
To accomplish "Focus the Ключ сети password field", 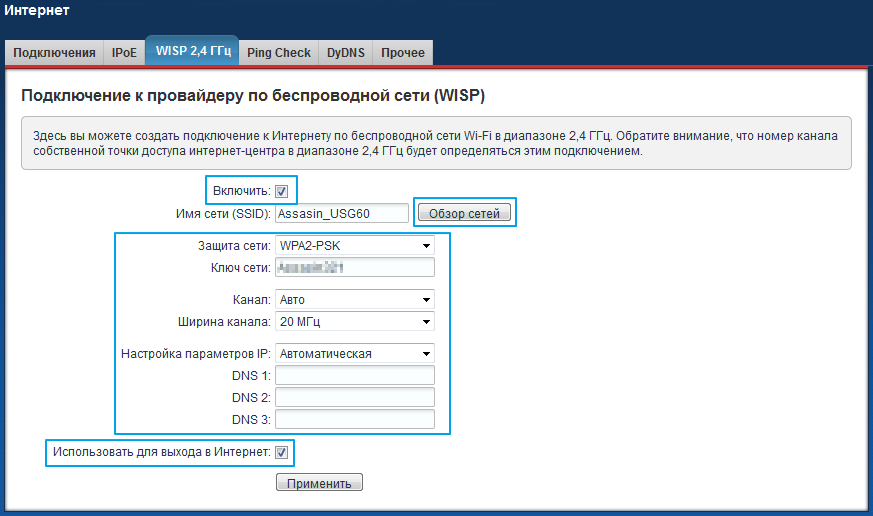I will [355, 267].
